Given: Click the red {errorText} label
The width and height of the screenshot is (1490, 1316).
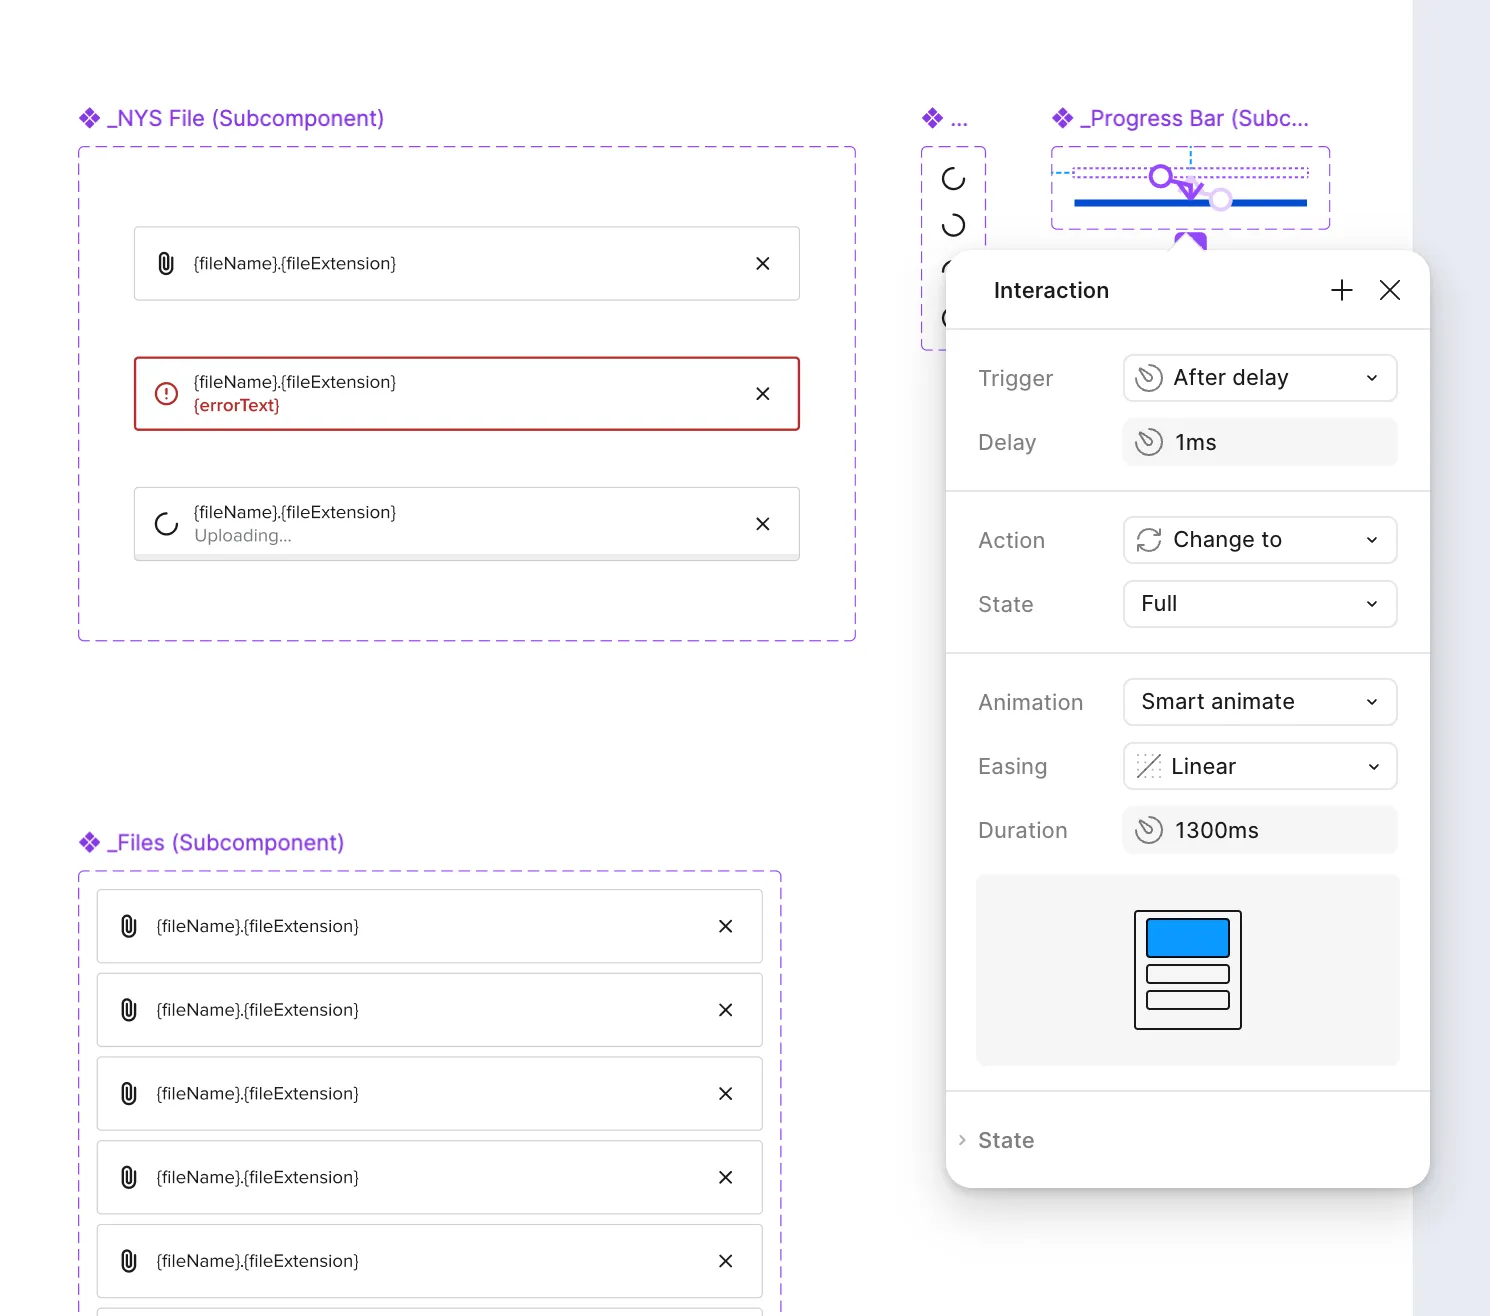Looking at the screenshot, I should pyautogui.click(x=237, y=406).
